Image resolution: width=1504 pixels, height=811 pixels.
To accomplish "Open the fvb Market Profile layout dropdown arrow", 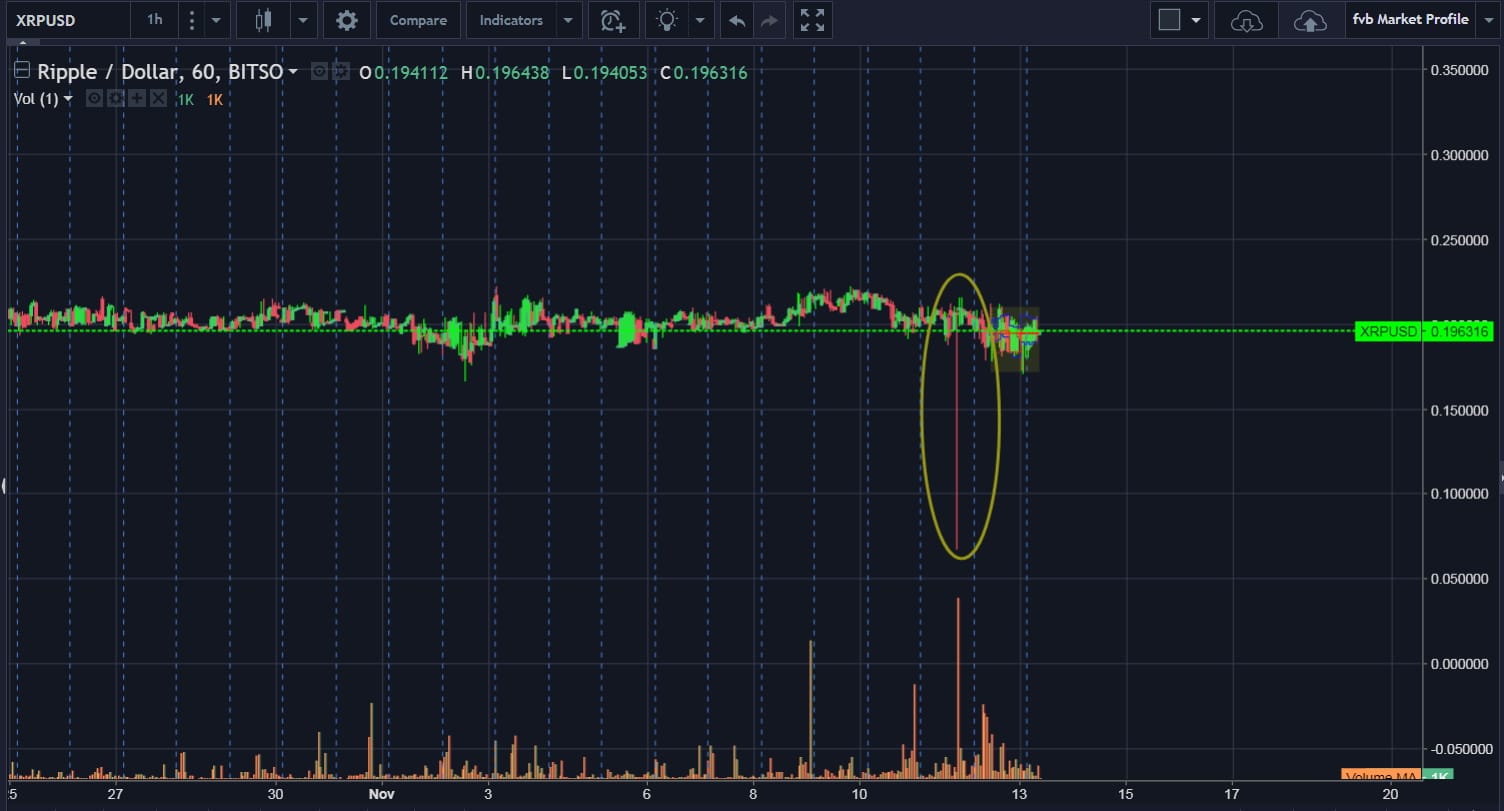I will tap(1487, 20).
